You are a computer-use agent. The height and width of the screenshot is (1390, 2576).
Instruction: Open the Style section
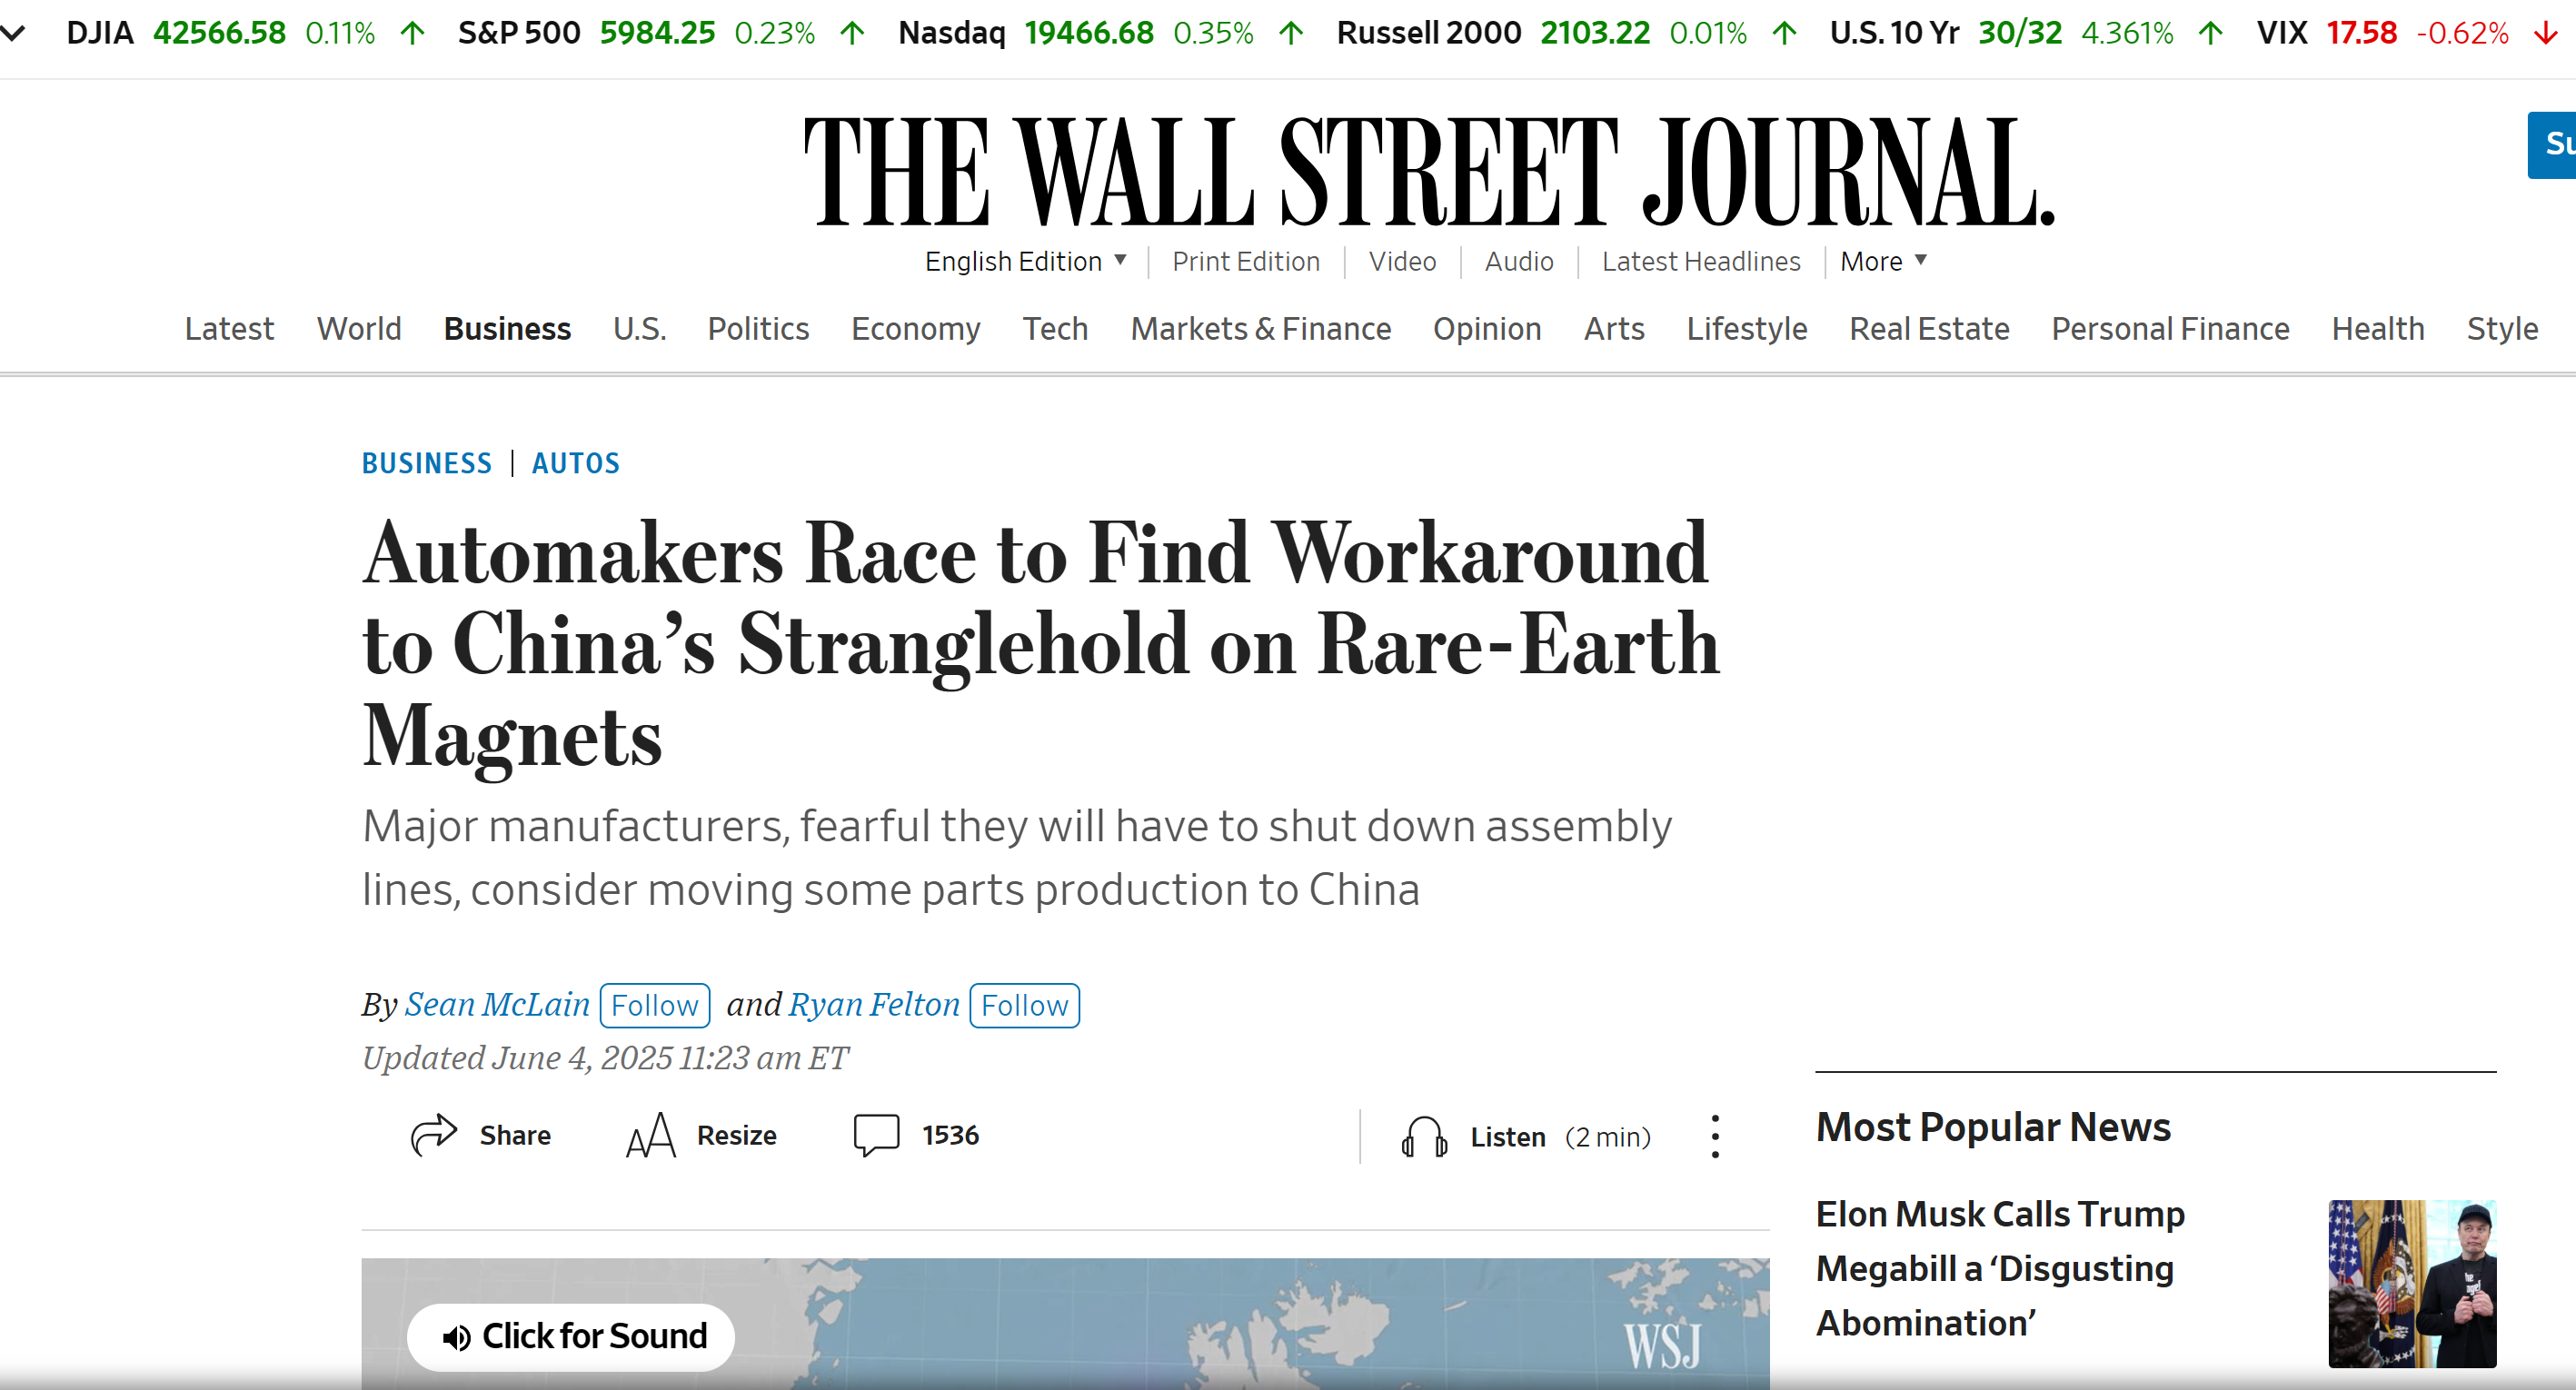pos(2502,328)
